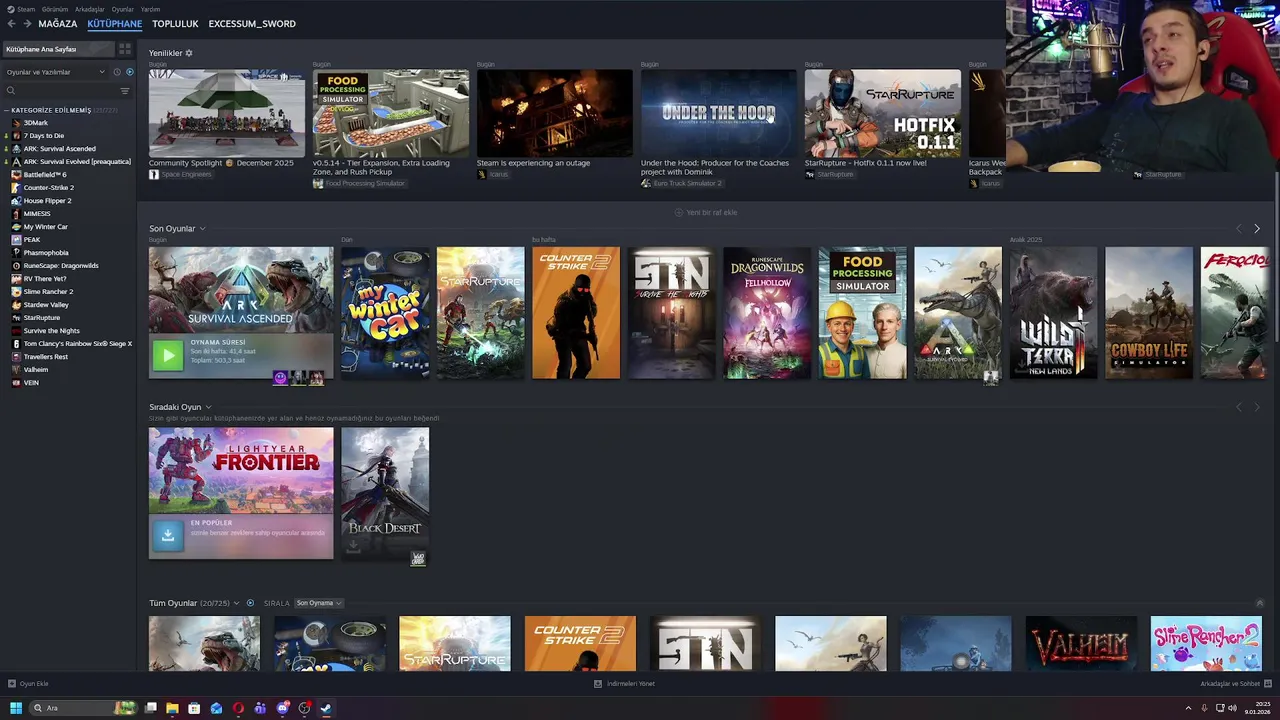The width and height of the screenshot is (1280, 720).
Task: Open the recent activity clock filter
Action: [117, 72]
